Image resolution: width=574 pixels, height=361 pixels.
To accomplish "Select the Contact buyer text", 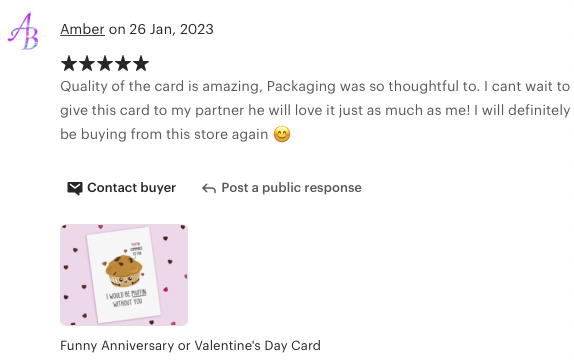I will click(131, 188).
